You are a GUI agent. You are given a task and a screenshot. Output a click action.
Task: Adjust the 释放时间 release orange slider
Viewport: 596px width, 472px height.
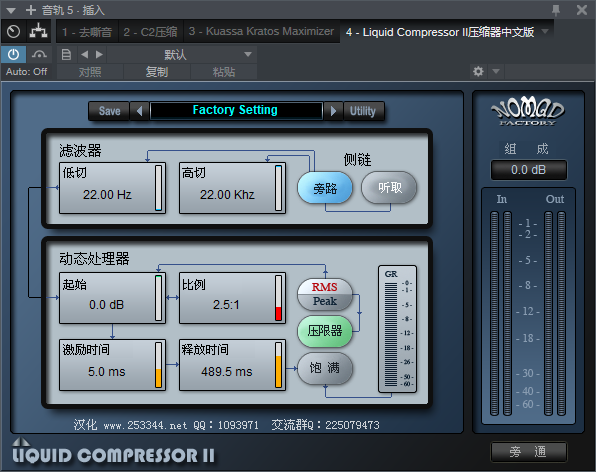(x=279, y=365)
